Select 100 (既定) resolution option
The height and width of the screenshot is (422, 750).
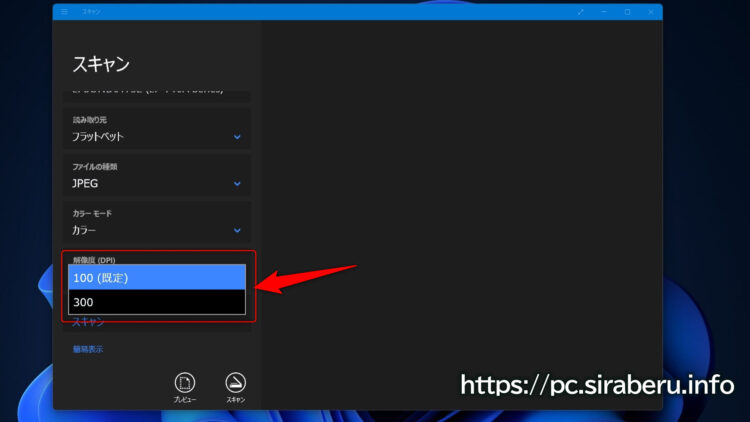point(157,278)
